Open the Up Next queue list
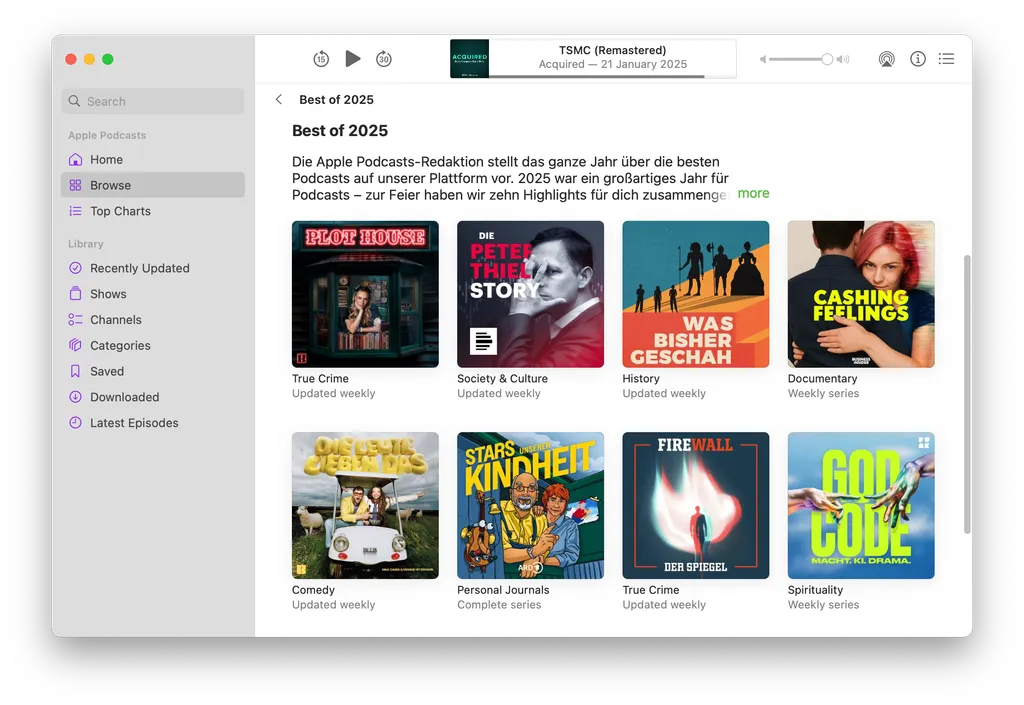Viewport: 1024px width, 705px height. [x=946, y=59]
